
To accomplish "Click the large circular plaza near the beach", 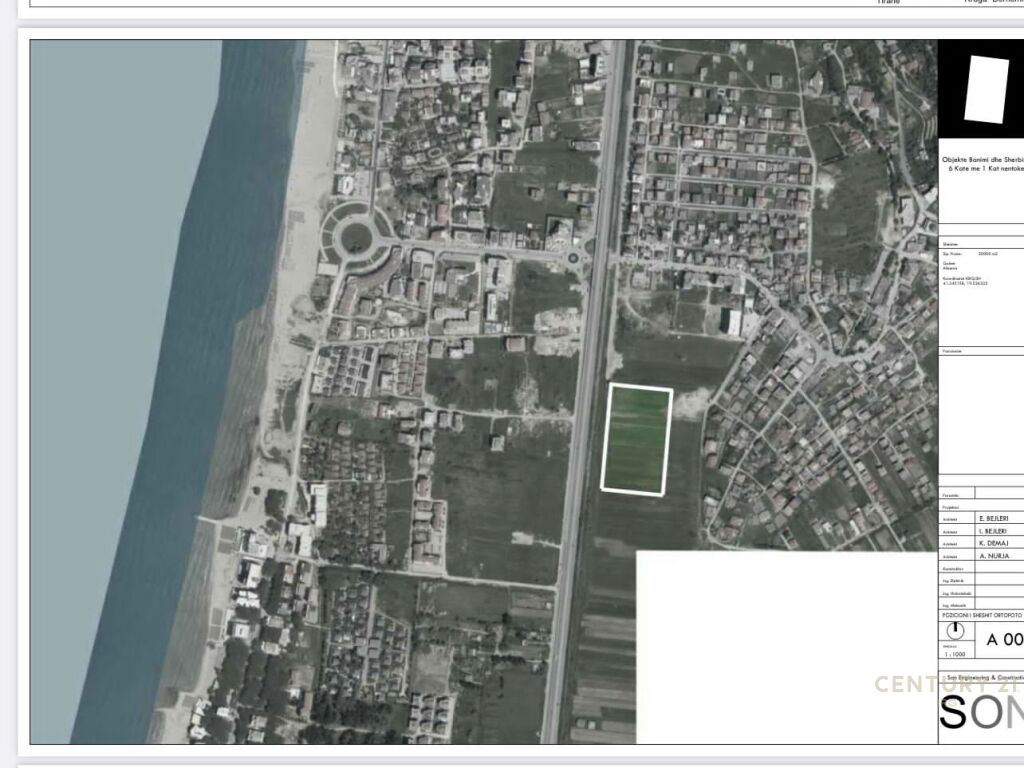I will coord(356,237).
